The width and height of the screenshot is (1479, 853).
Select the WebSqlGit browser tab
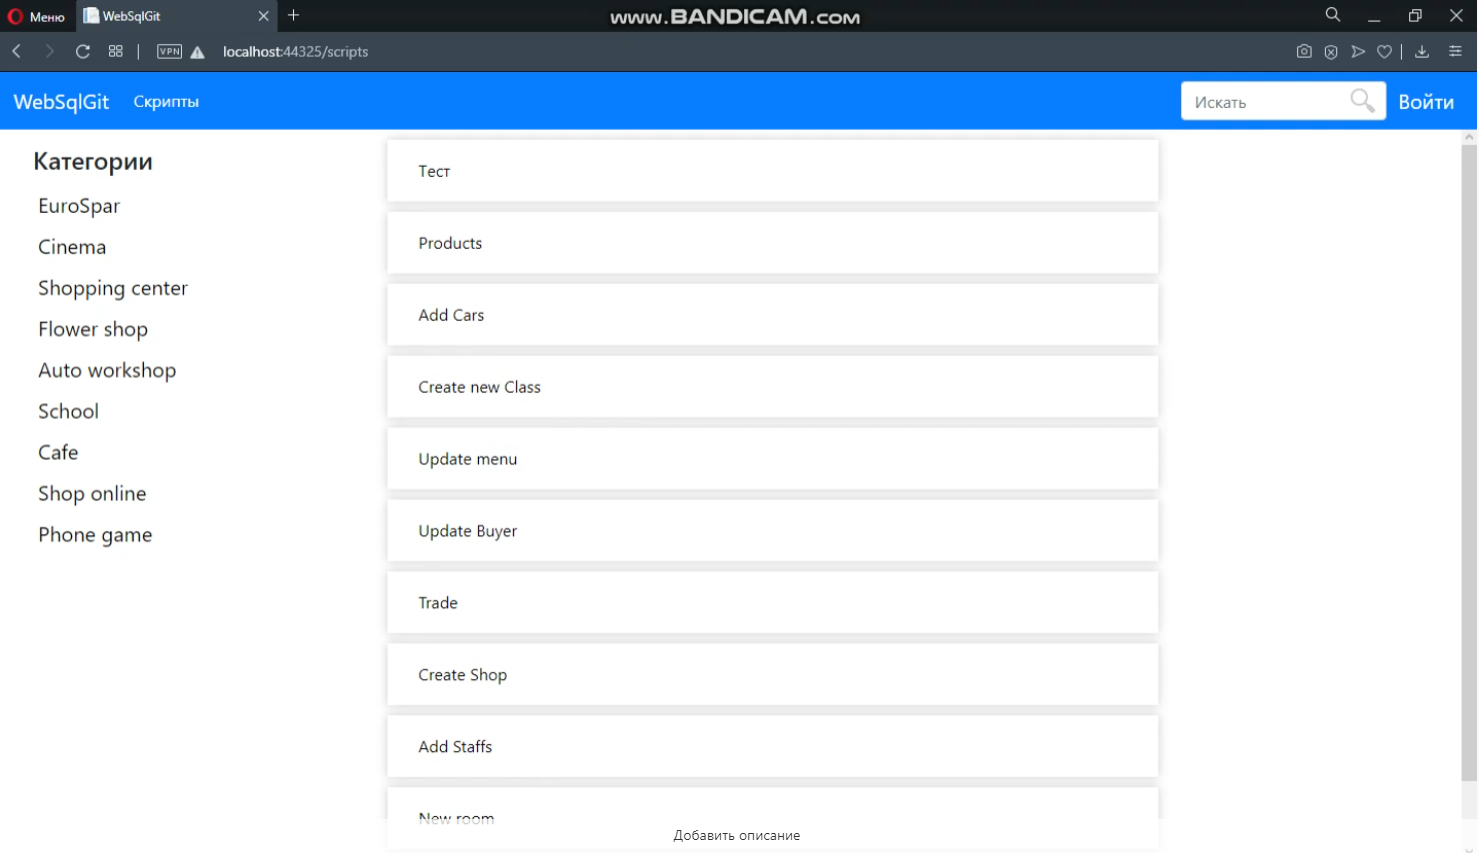(176, 16)
